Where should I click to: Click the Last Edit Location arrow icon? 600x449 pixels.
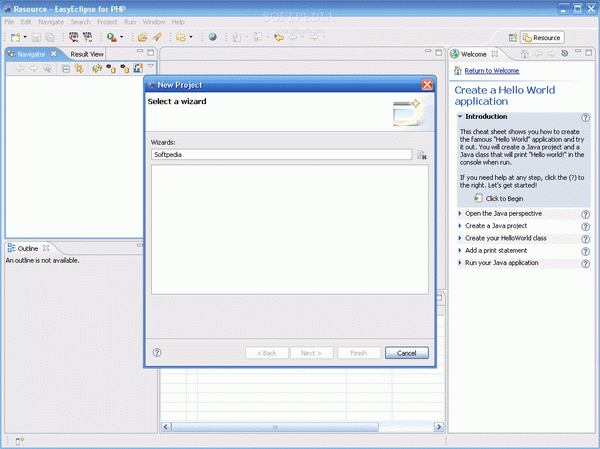point(279,37)
